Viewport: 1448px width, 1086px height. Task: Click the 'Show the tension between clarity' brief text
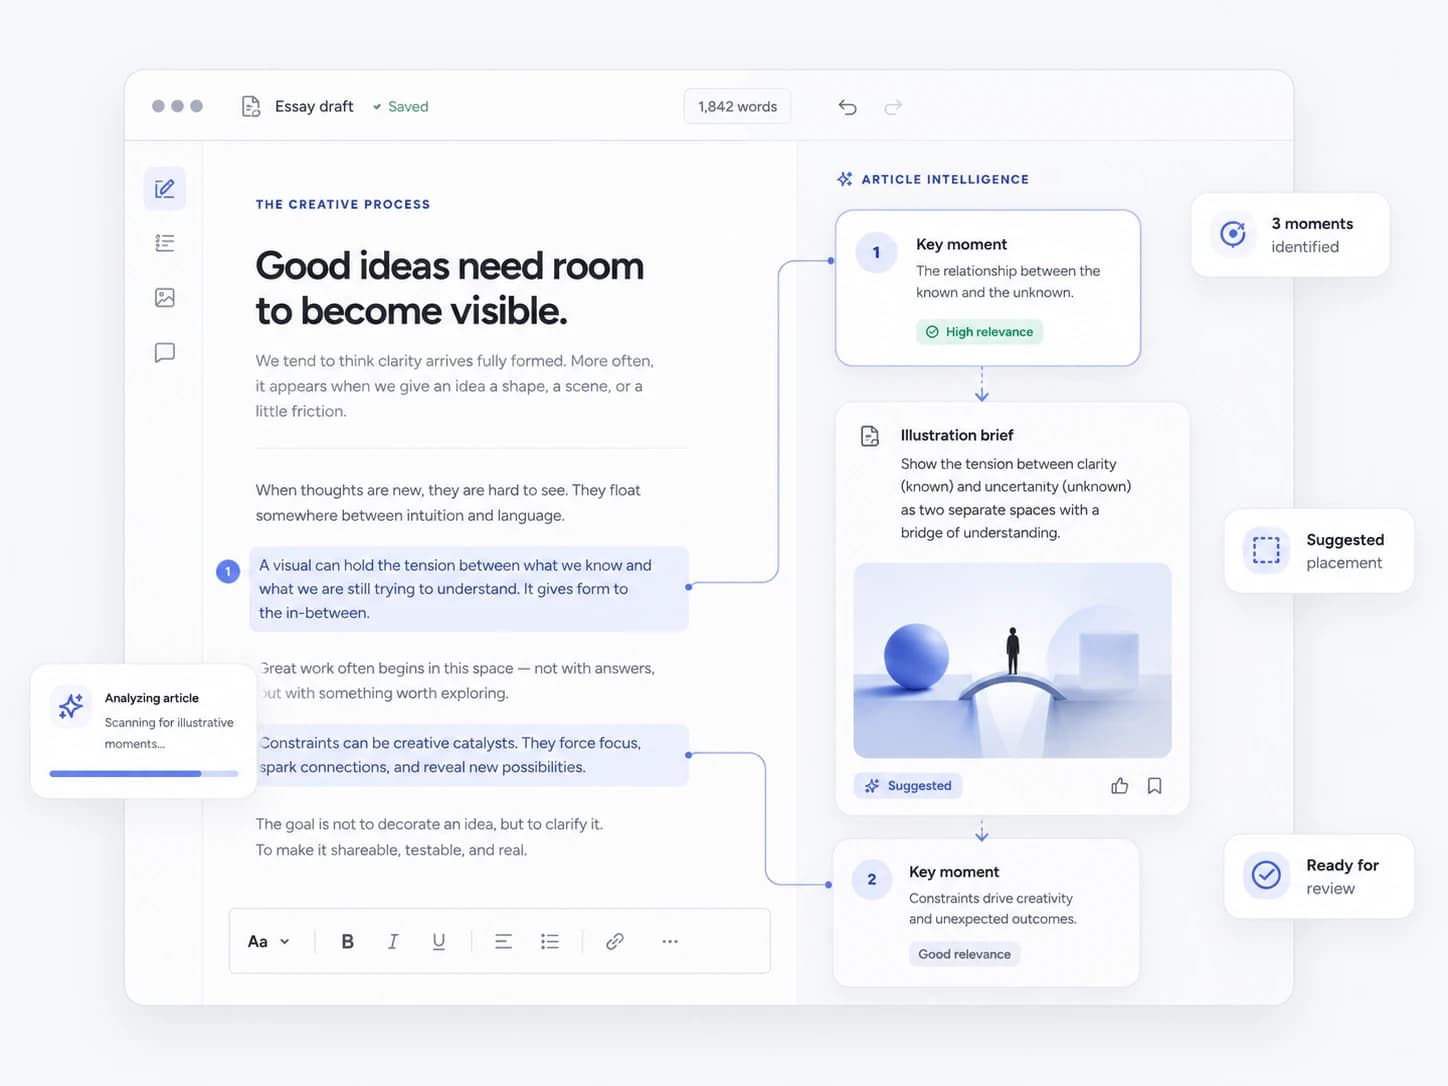pos(1016,498)
